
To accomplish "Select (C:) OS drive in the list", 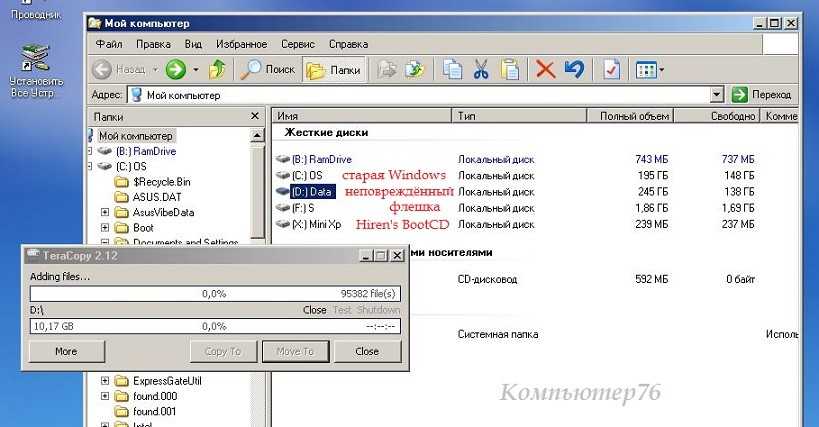I will coord(307,175).
